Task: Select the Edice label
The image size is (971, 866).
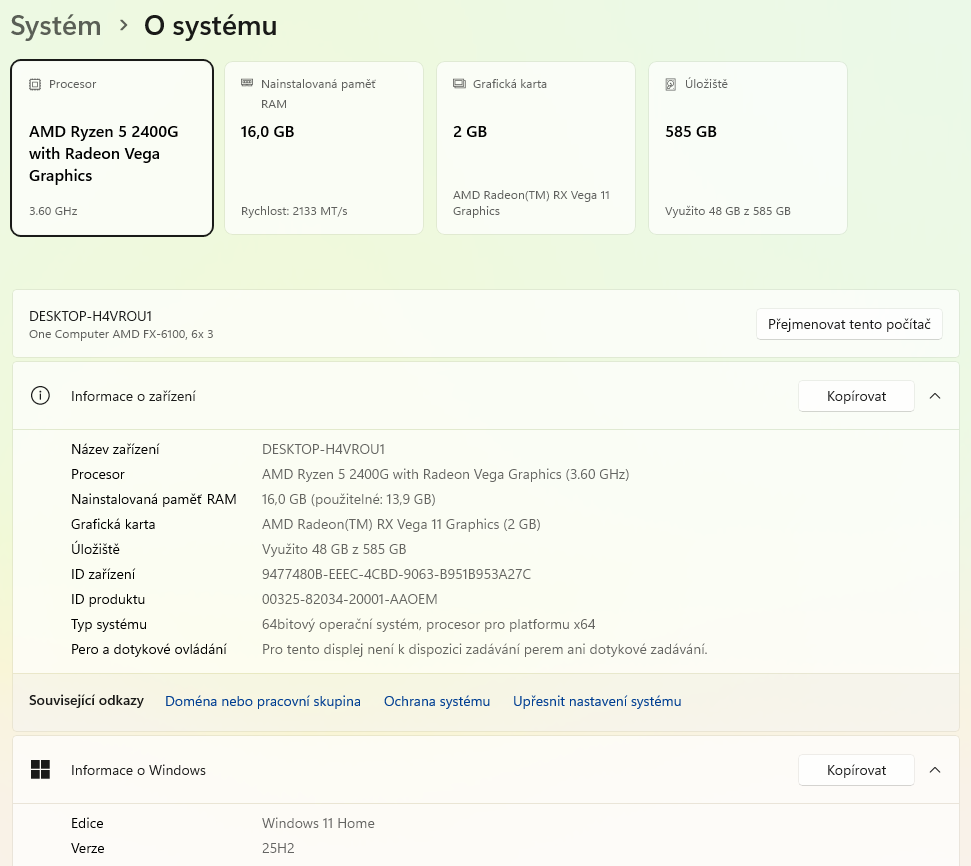Action: 87,823
